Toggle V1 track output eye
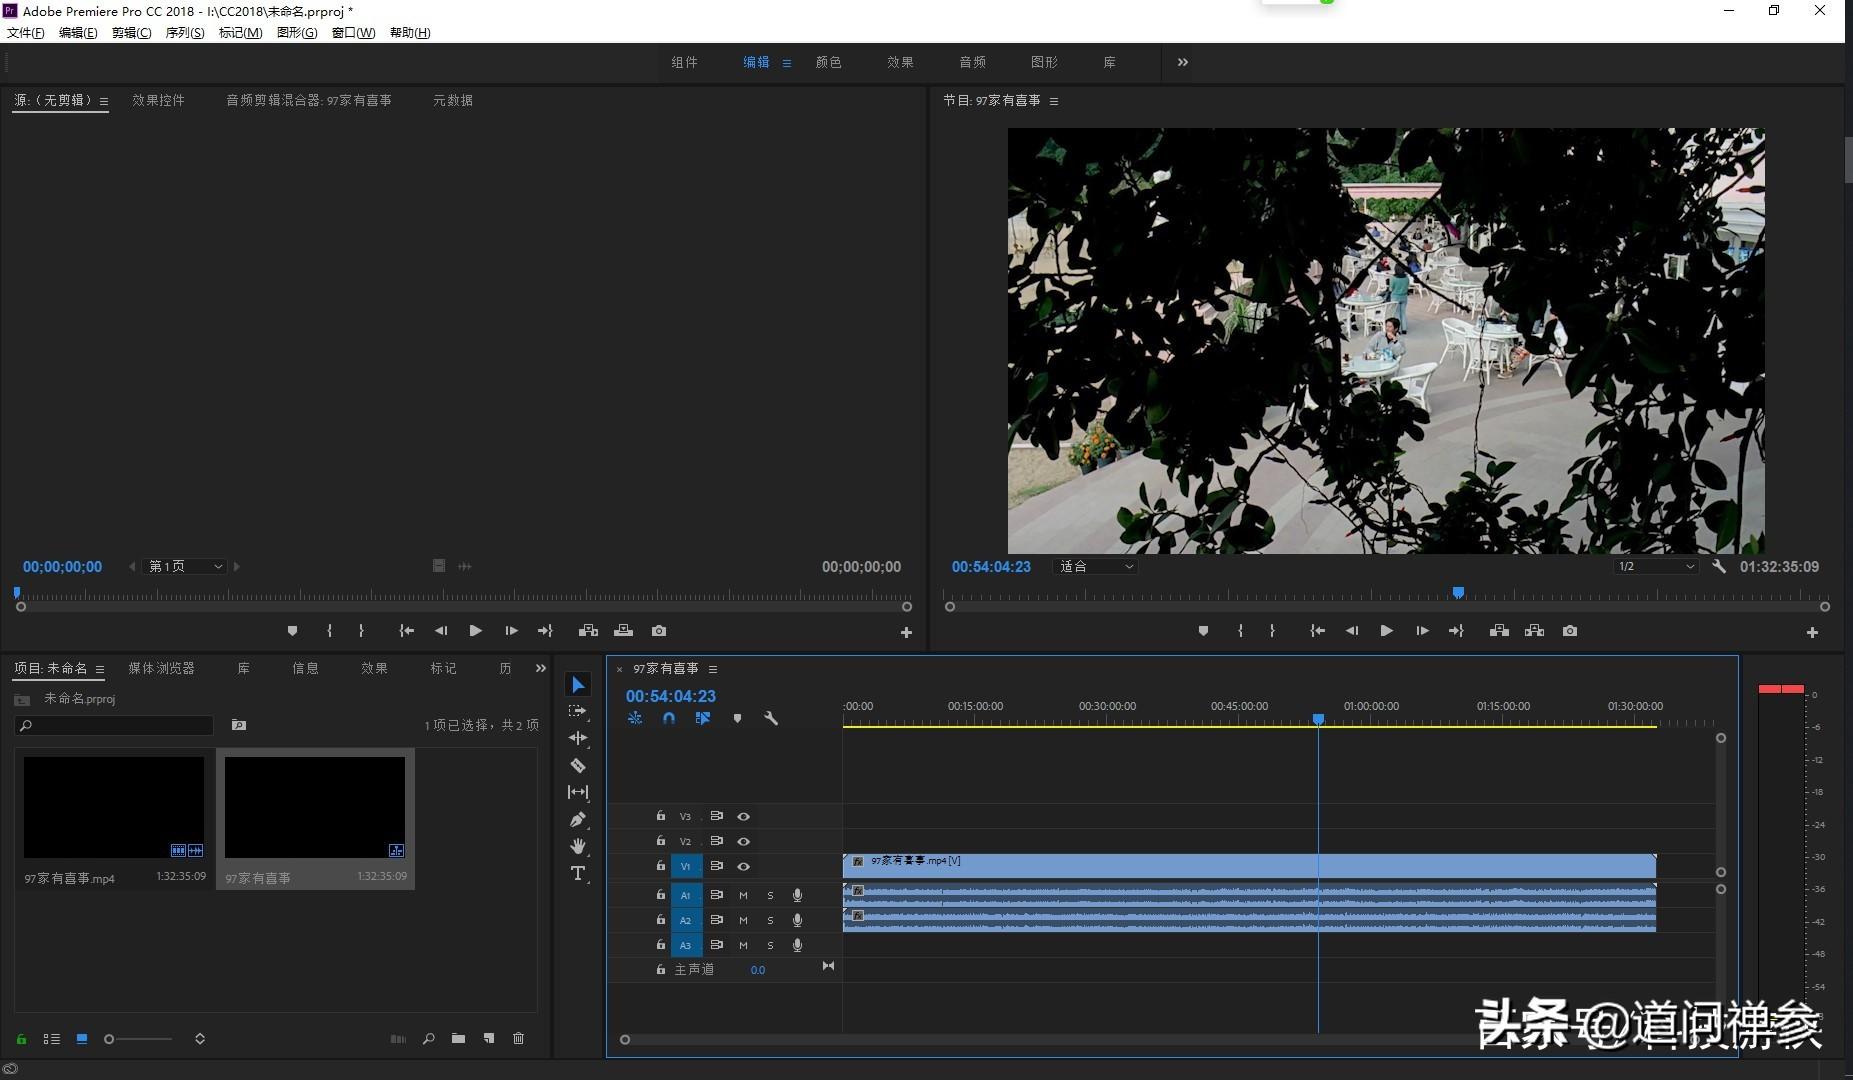Viewport: 1853px width, 1080px height. pos(743,866)
